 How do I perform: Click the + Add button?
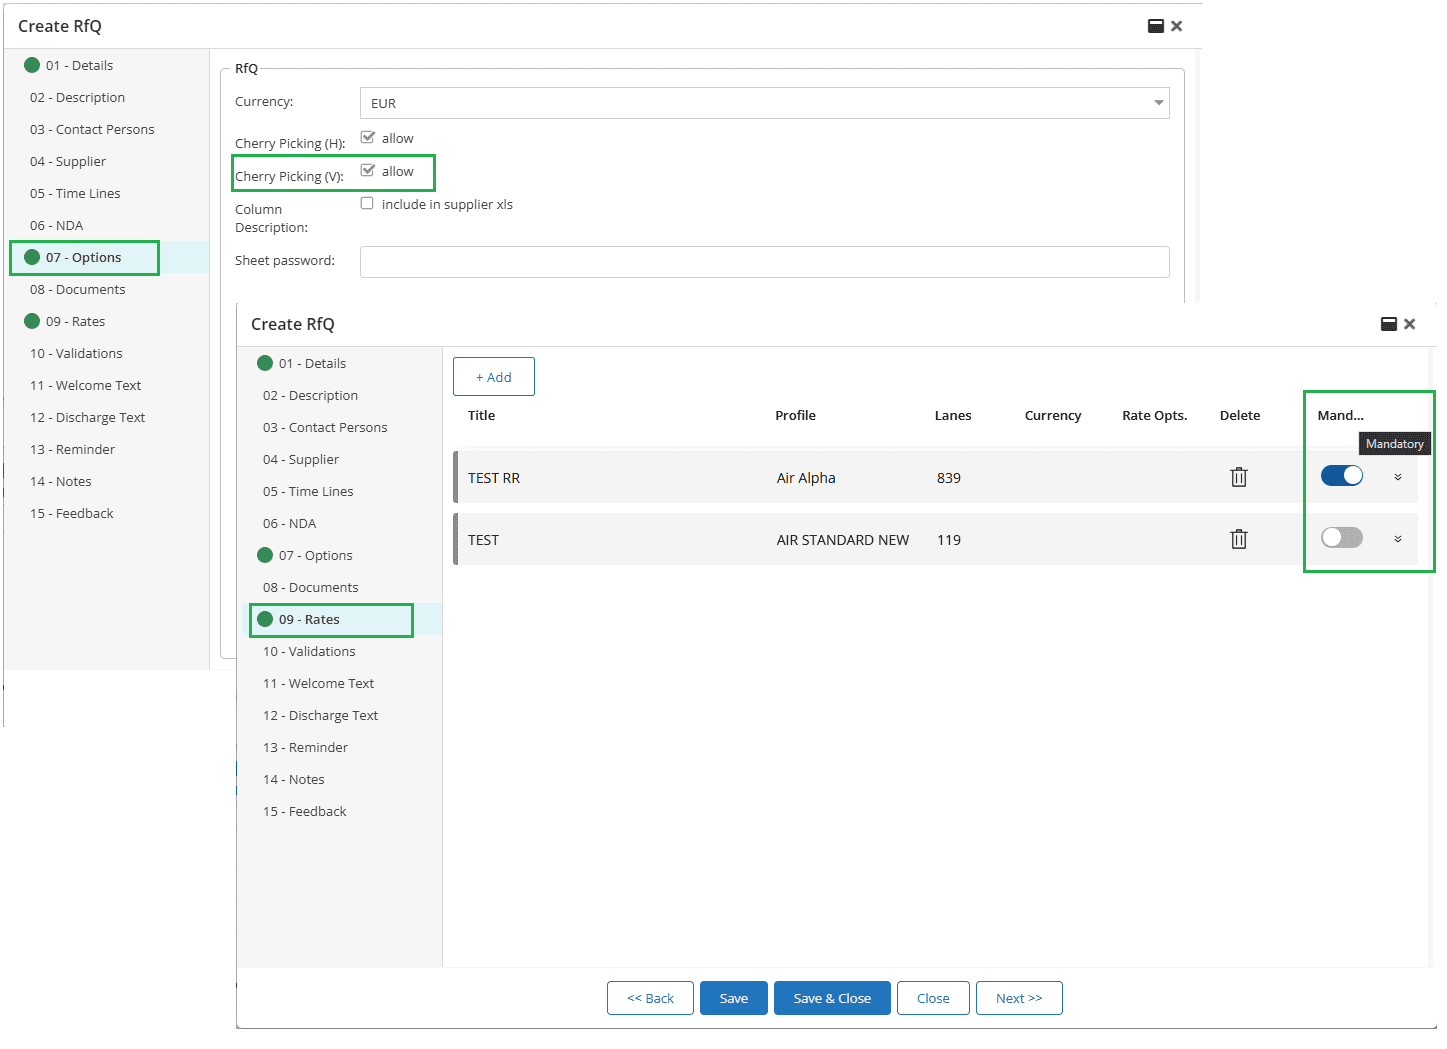(493, 377)
